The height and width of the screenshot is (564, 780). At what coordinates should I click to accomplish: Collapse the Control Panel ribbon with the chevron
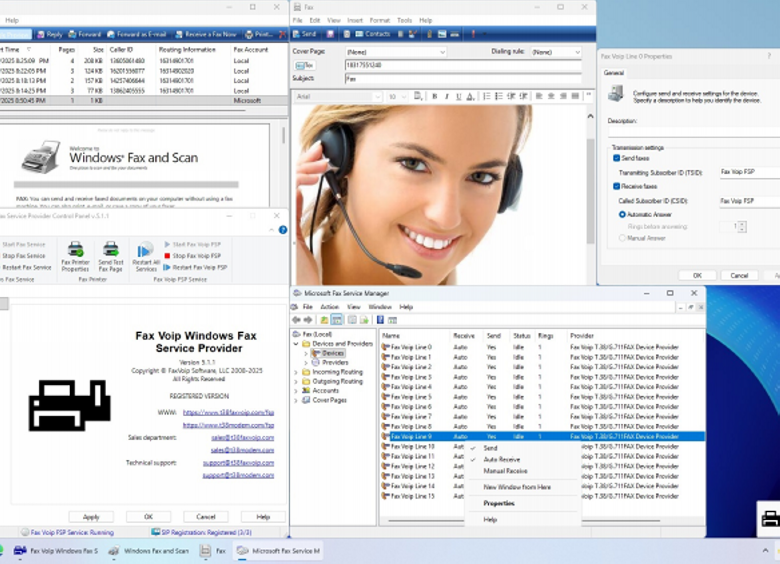(x=271, y=230)
